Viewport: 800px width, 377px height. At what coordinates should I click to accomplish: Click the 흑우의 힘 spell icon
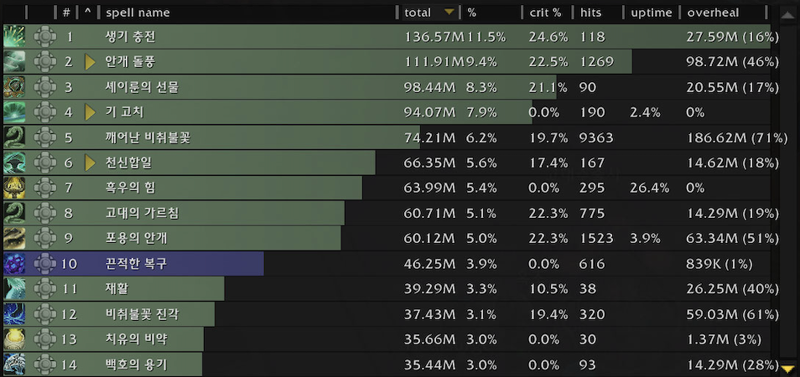pos(14,188)
